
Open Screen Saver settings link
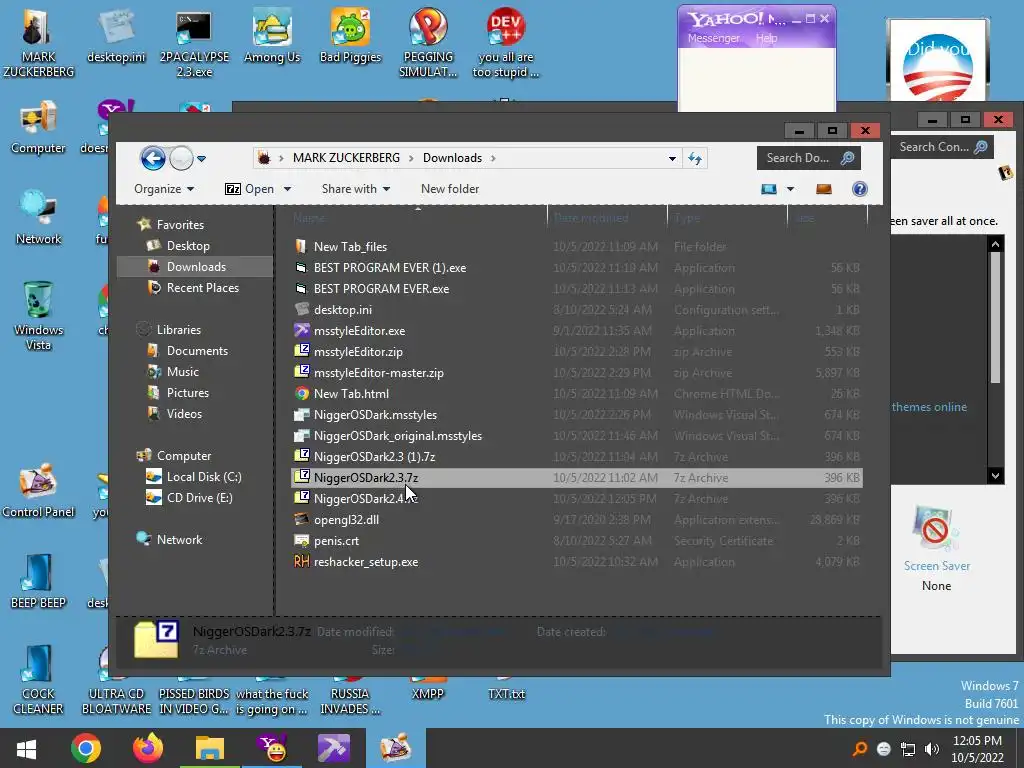click(x=936, y=566)
